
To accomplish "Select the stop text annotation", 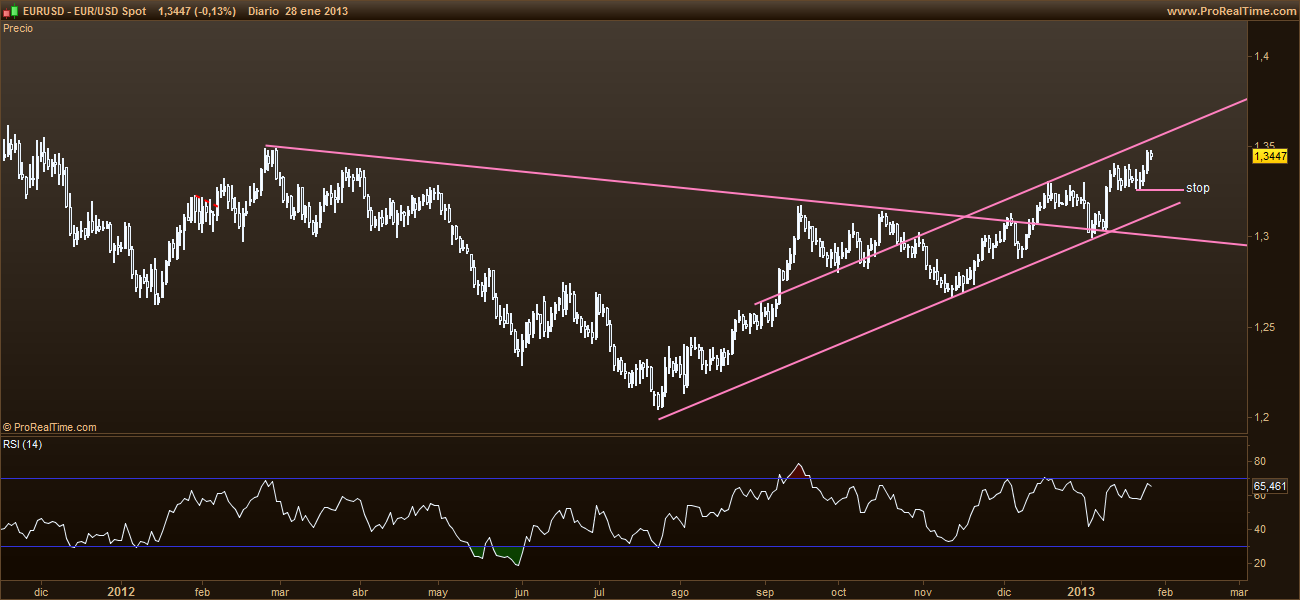I will 1197,188.
